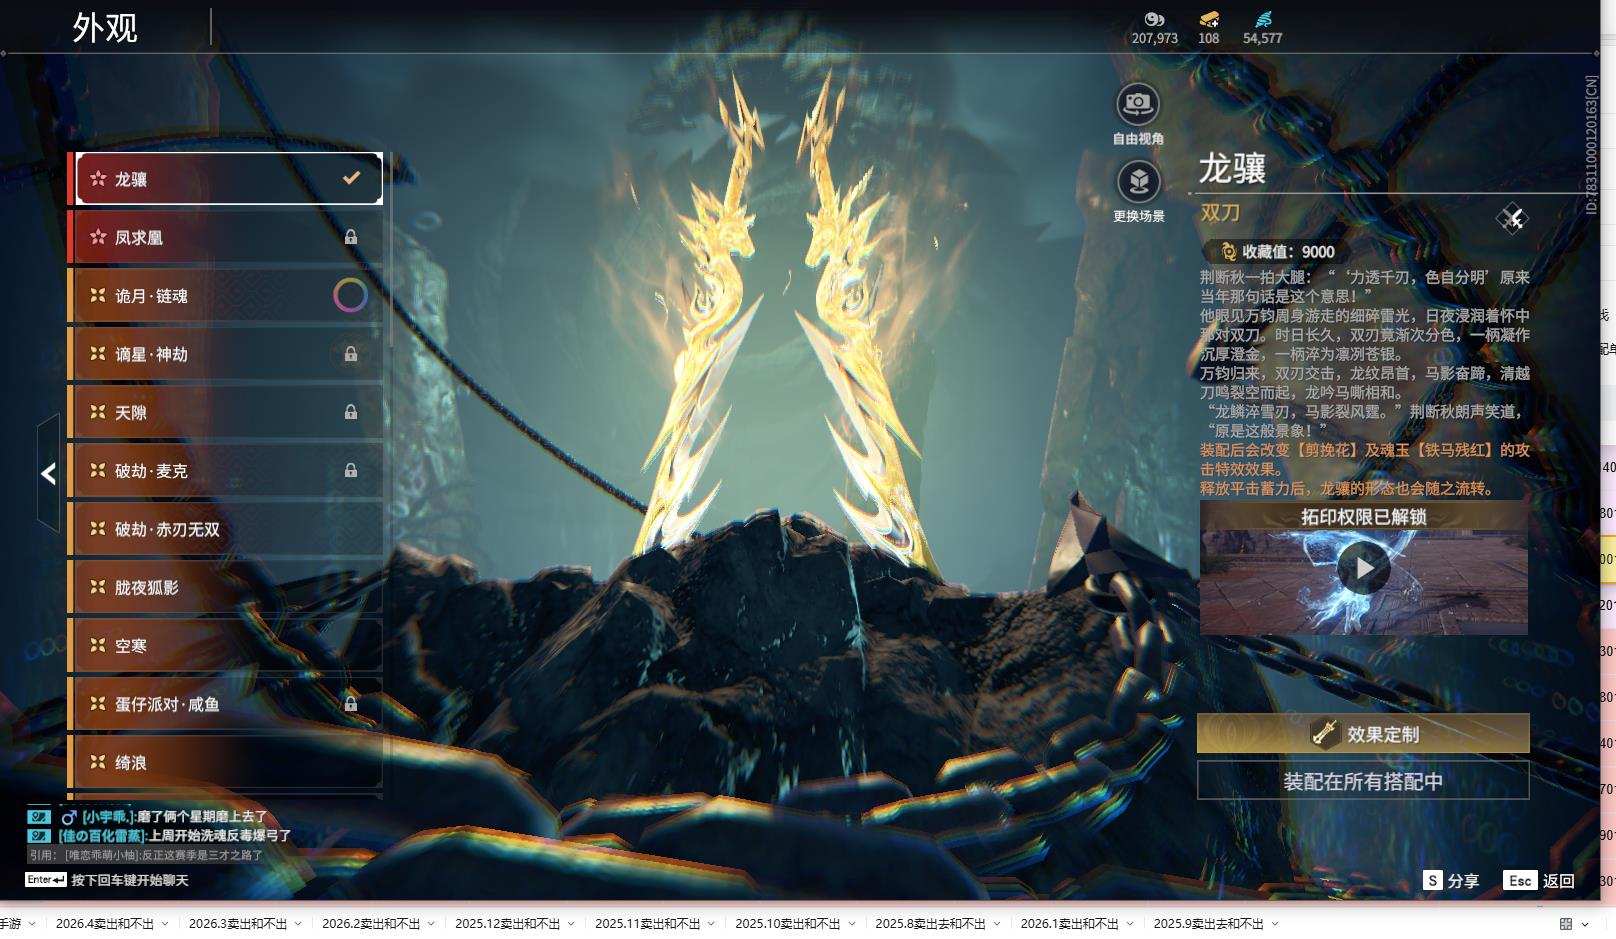Open the dropdown at the tab bar's right end

tap(1585, 924)
